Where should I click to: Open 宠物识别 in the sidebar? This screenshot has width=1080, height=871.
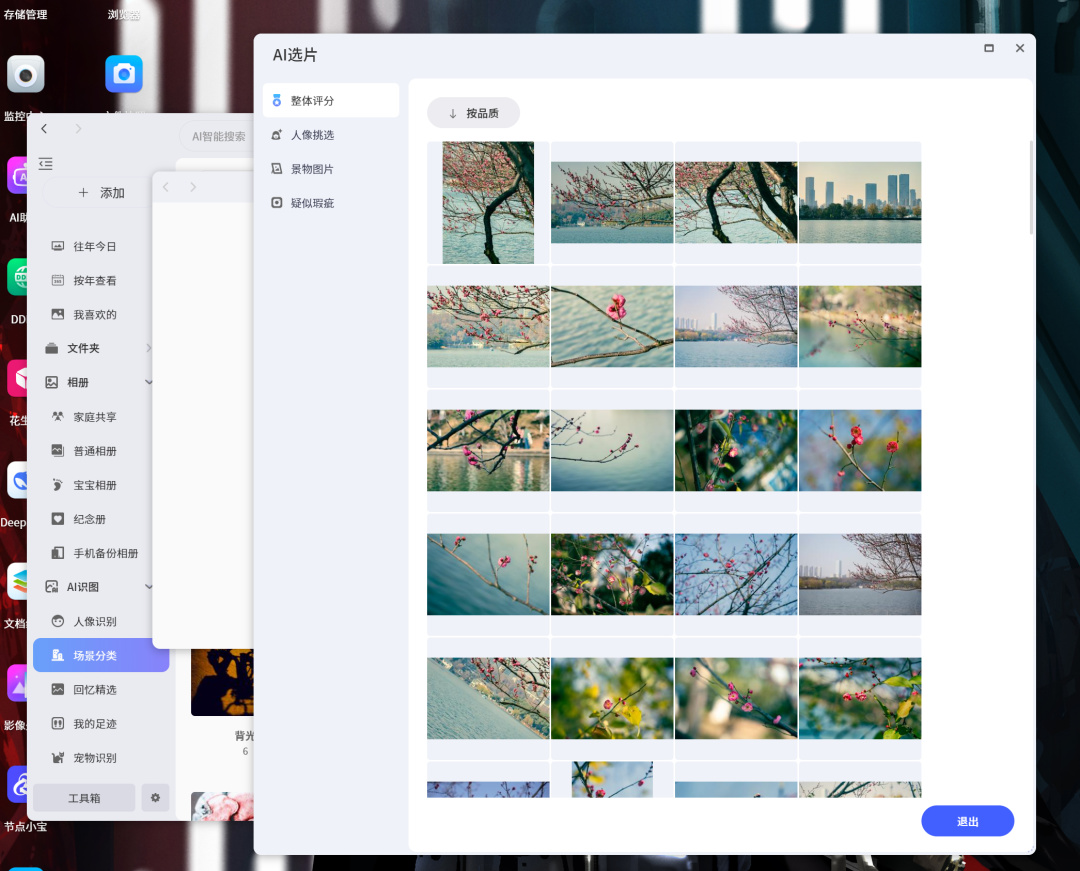[101, 757]
